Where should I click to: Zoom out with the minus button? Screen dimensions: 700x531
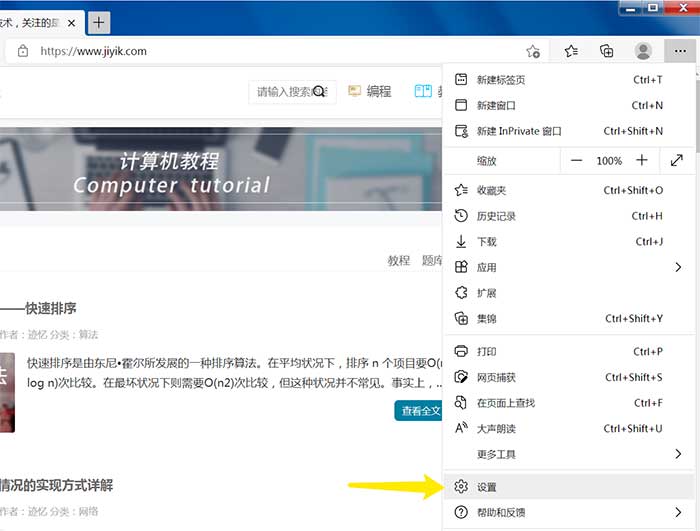576,160
